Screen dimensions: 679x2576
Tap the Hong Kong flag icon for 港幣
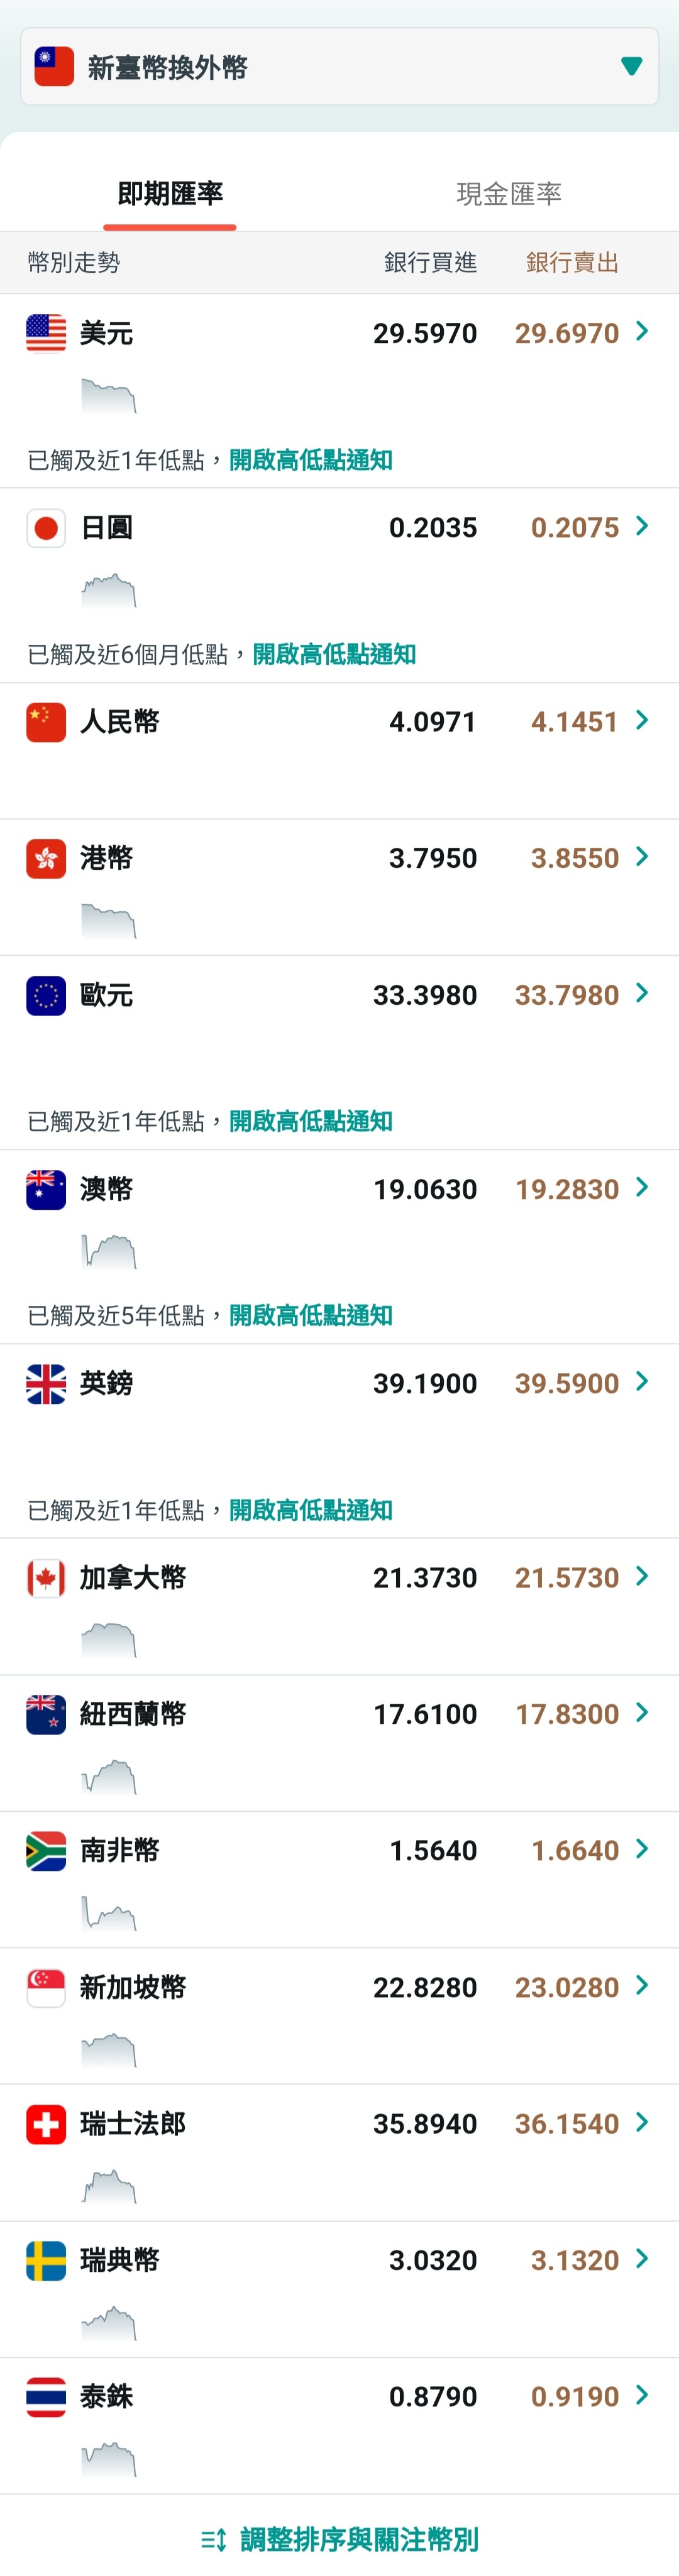[x=46, y=858]
